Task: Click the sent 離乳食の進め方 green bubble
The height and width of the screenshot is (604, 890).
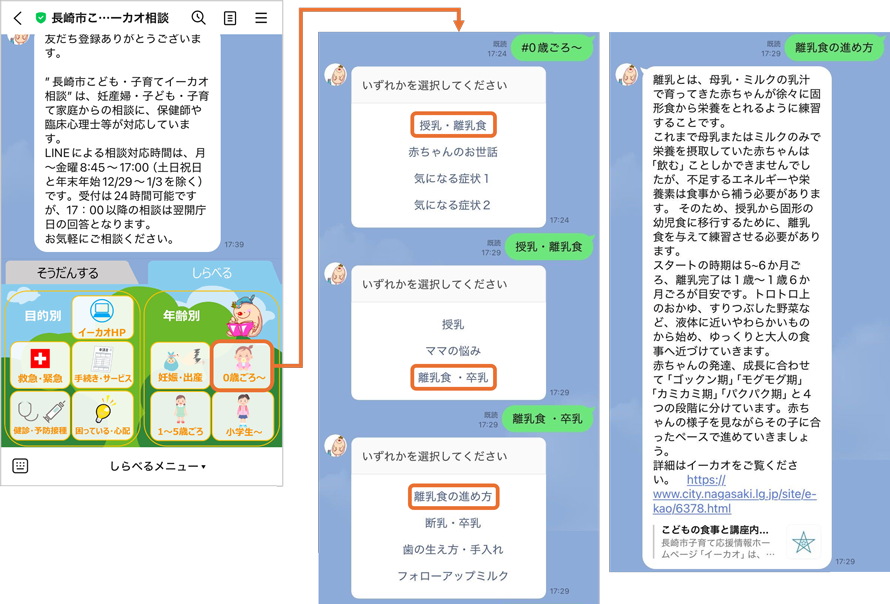Action: (x=834, y=48)
